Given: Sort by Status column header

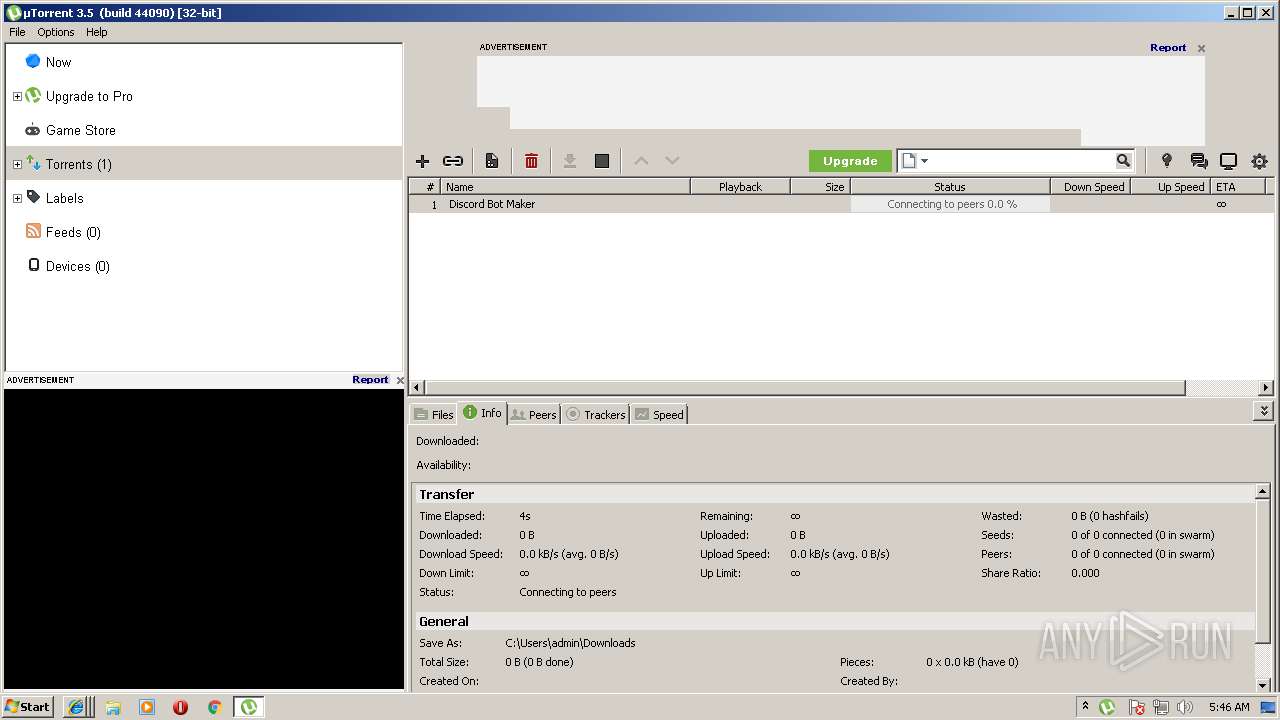Looking at the screenshot, I should 950,187.
